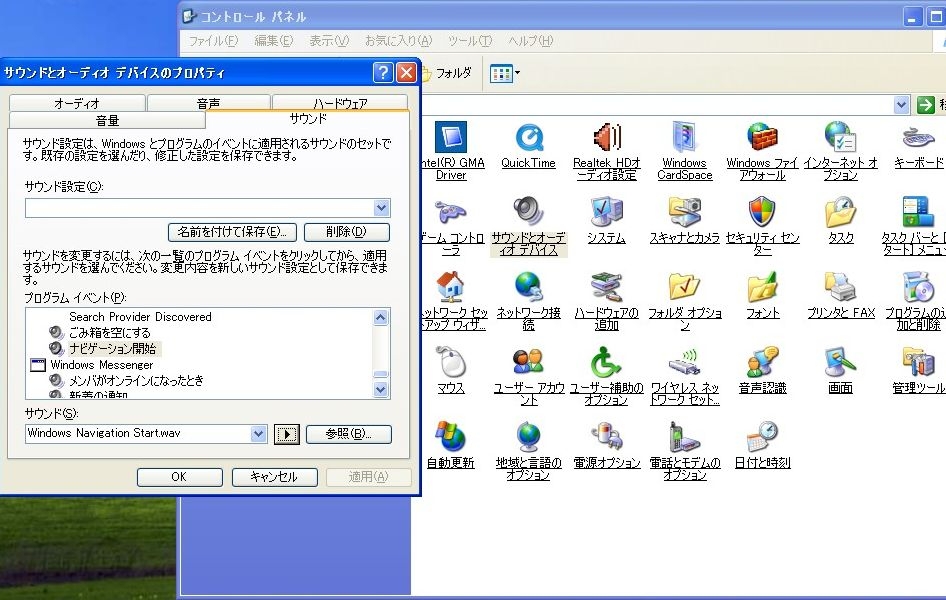The height and width of the screenshot is (600, 946).
Task: Click program events list scroll up arrow
Action: coord(381,317)
